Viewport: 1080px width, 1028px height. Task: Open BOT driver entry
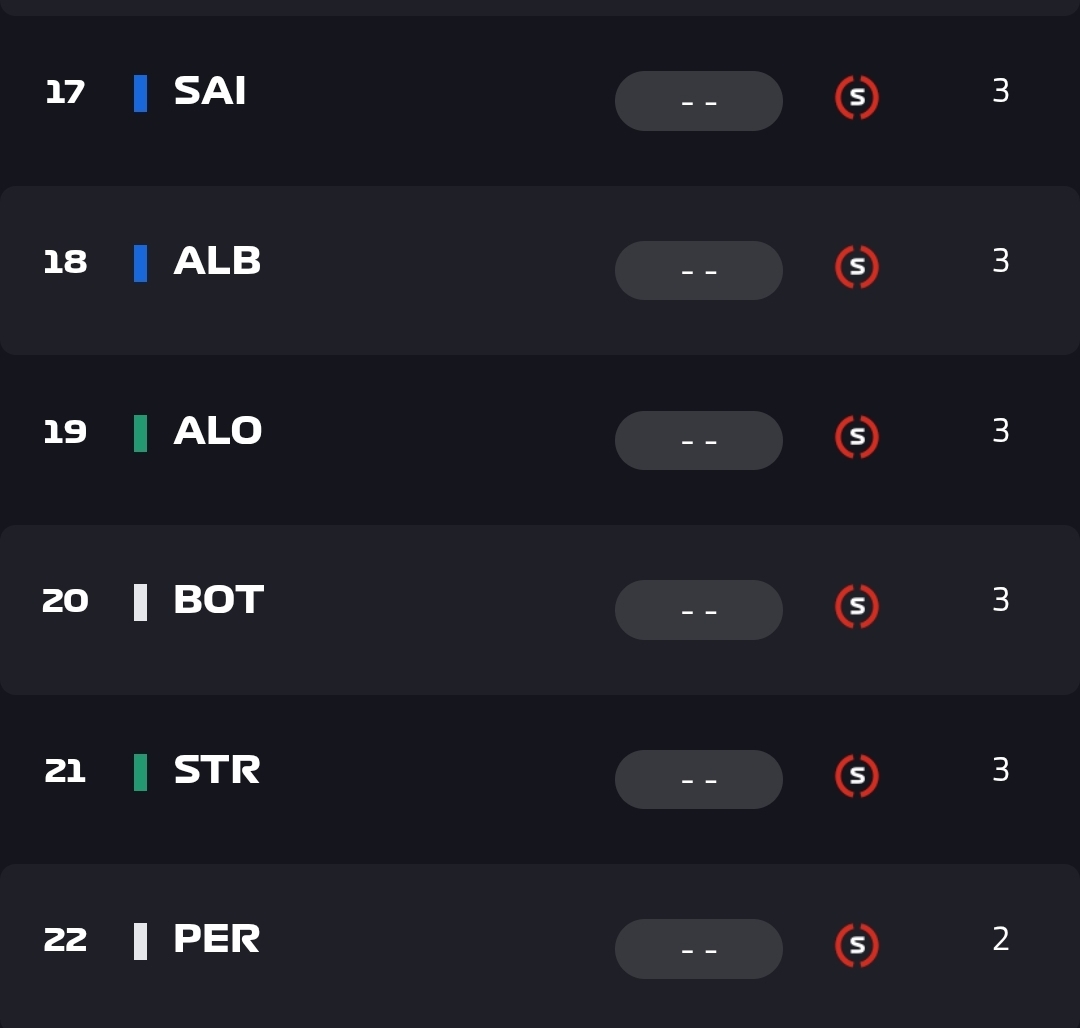(x=218, y=601)
